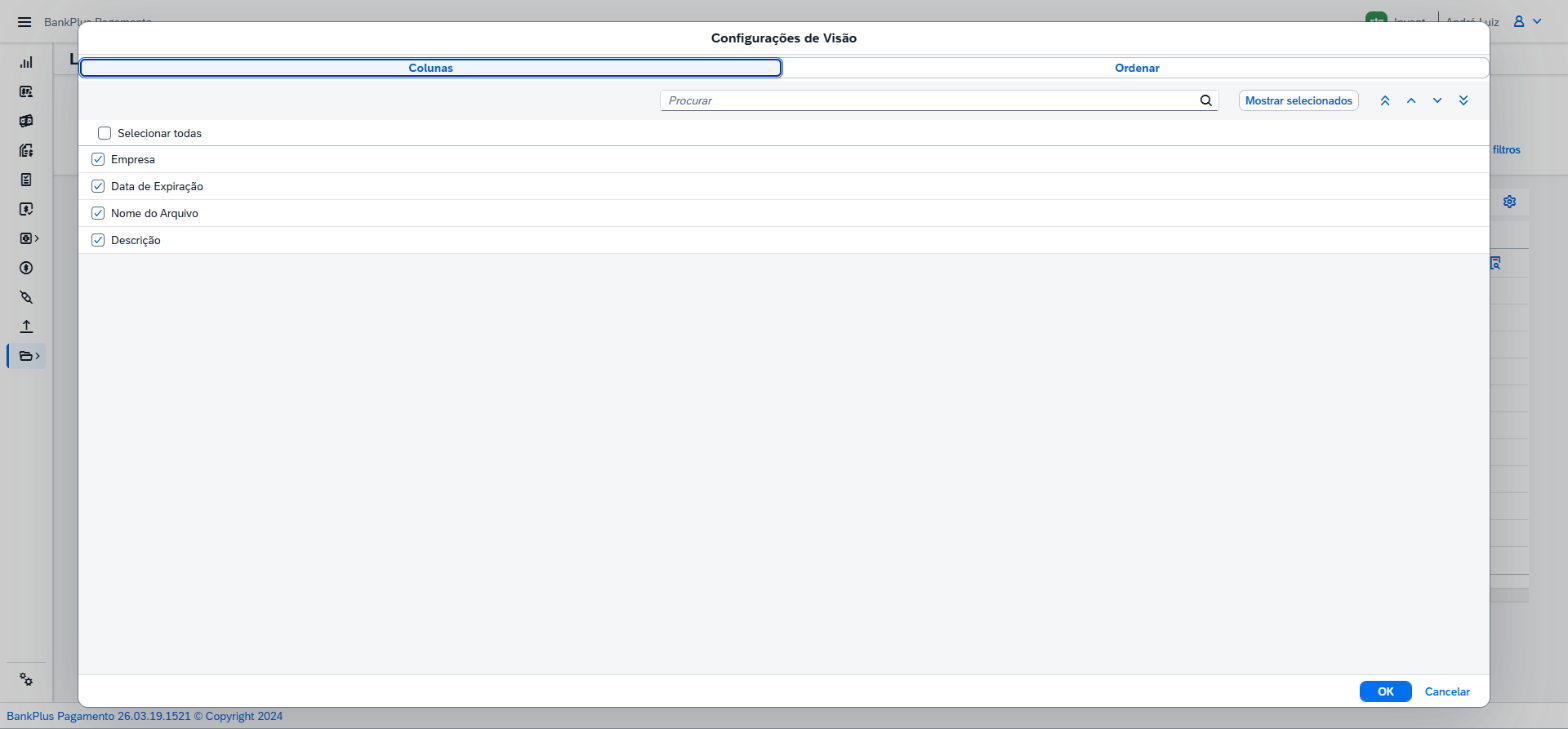Expand the folder item in the sidebar

click(30, 356)
